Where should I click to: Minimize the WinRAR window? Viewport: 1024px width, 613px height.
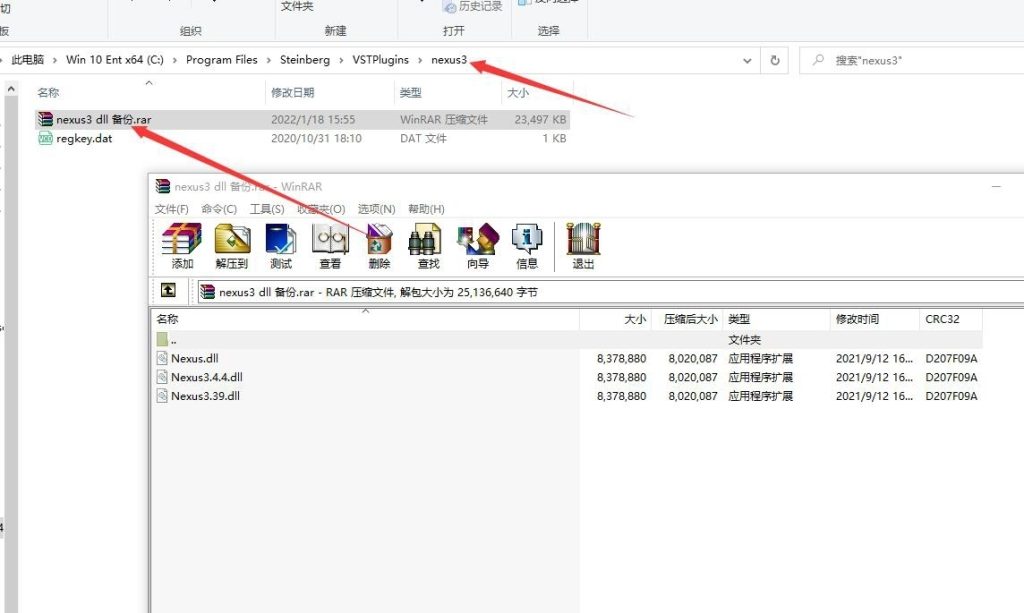[x=996, y=187]
